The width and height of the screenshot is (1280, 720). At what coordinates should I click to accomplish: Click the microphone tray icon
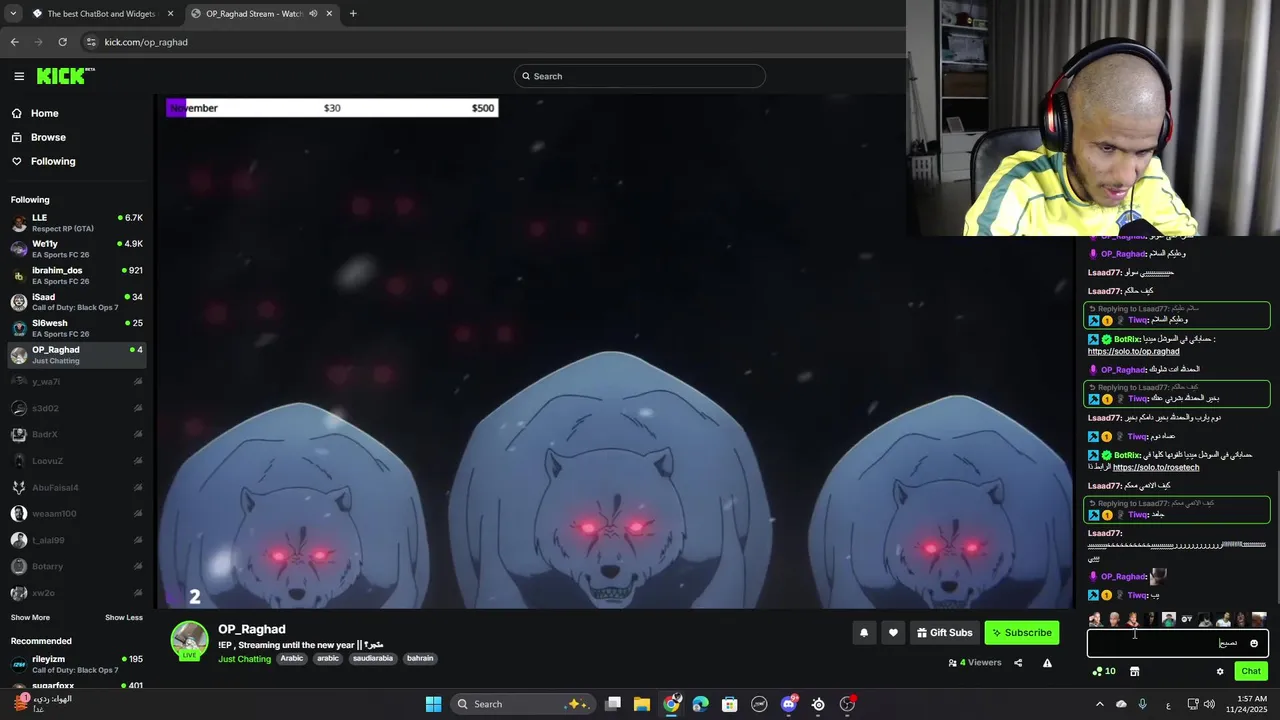1142,704
